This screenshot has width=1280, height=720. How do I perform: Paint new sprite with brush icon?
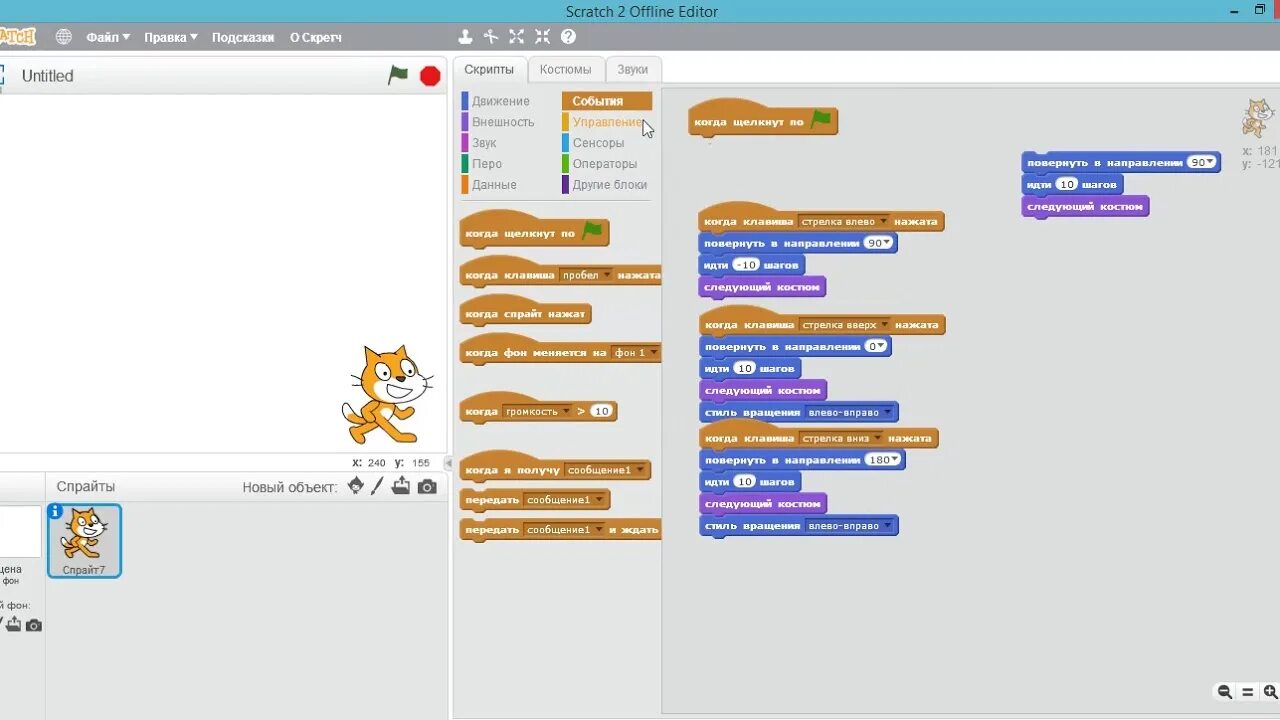click(377, 486)
